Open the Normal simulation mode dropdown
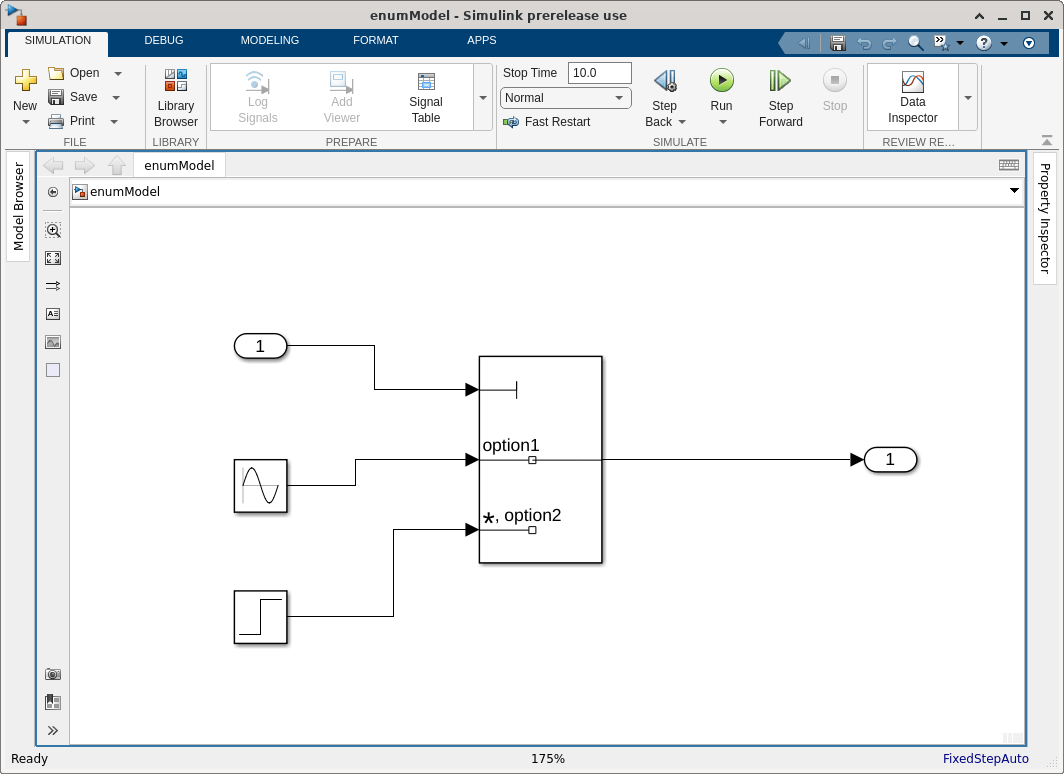The image size is (1064, 774). (565, 98)
